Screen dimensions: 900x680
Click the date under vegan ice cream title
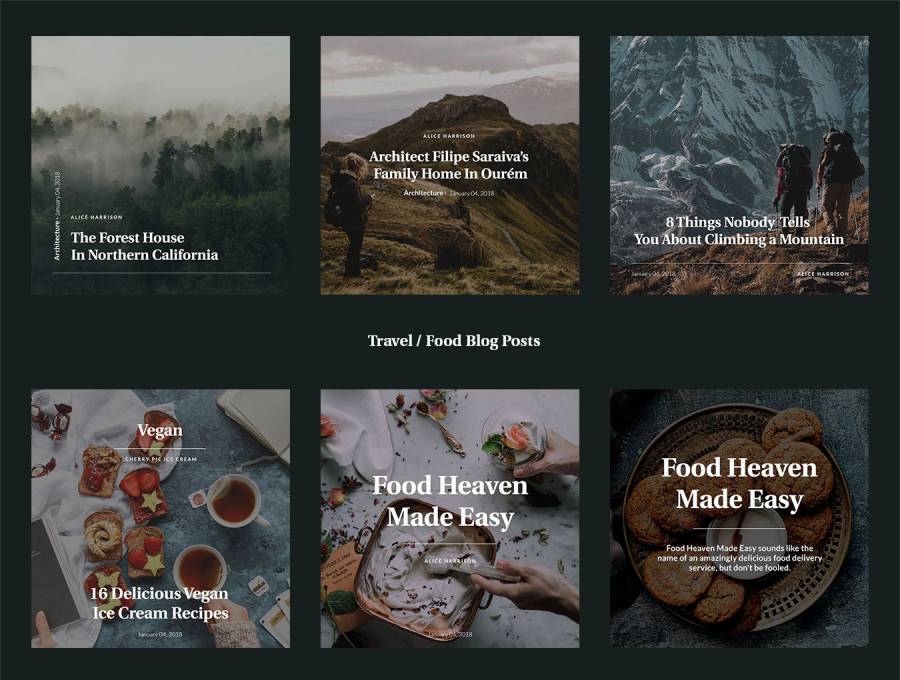click(x=160, y=634)
